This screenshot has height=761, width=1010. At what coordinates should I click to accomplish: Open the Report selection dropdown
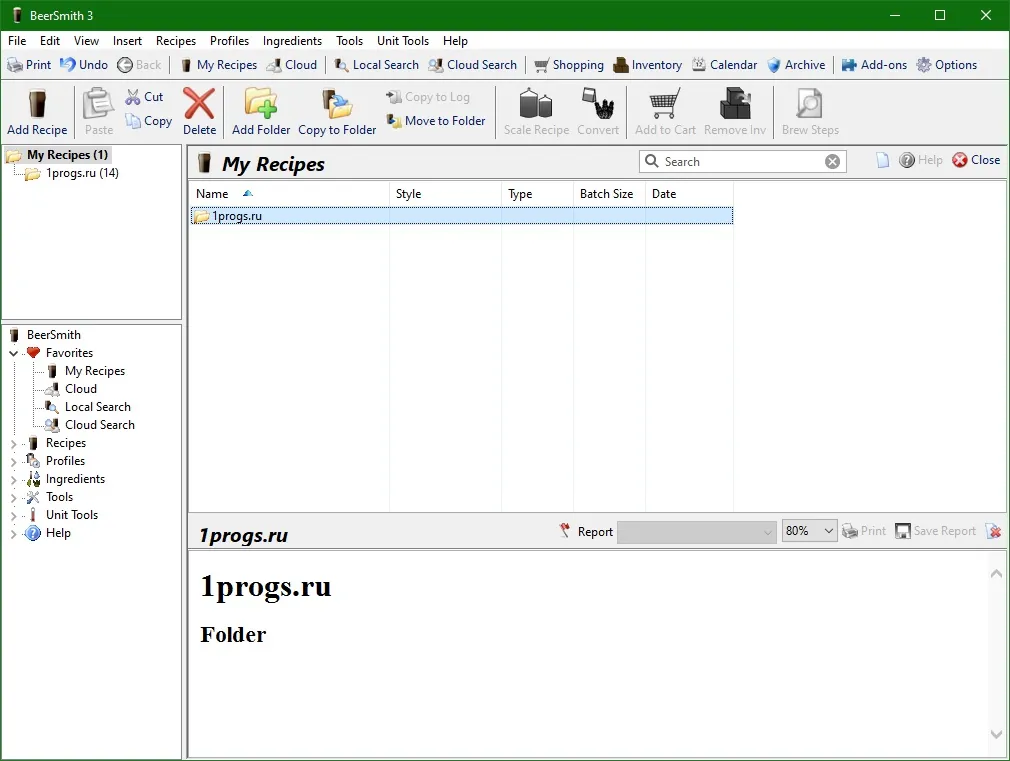click(696, 532)
